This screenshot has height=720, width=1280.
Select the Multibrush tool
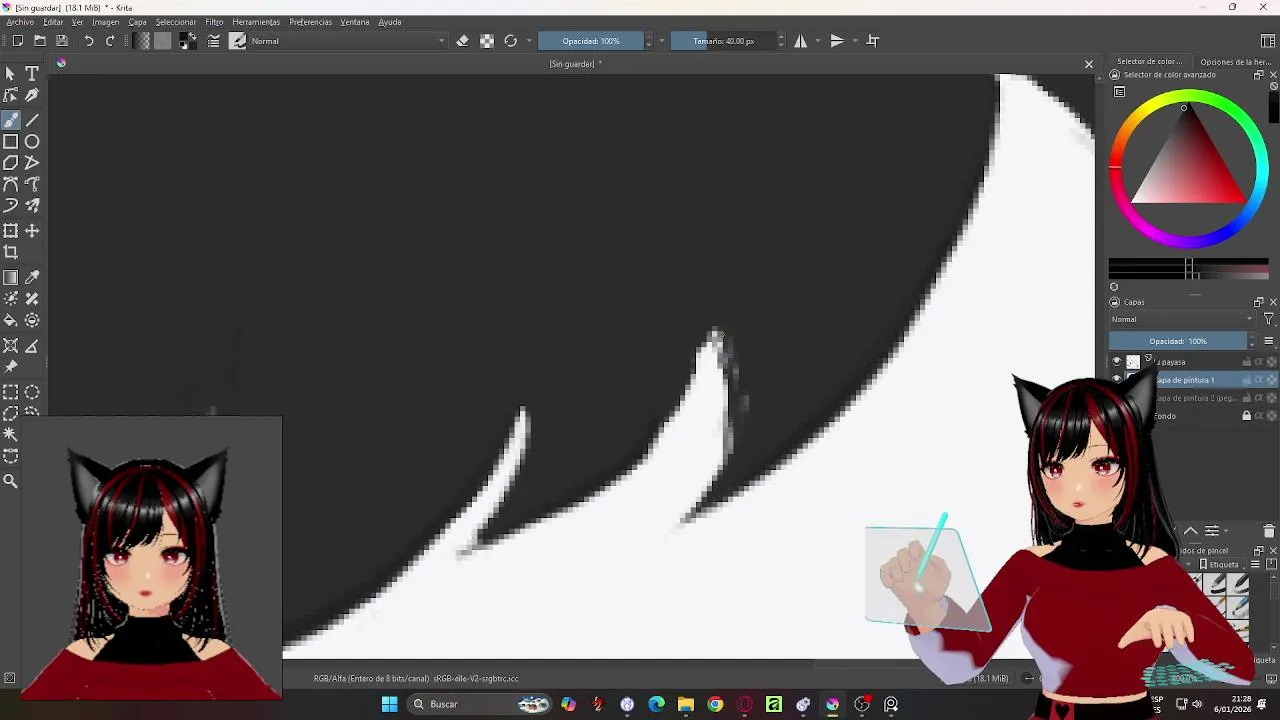[x=32, y=205]
